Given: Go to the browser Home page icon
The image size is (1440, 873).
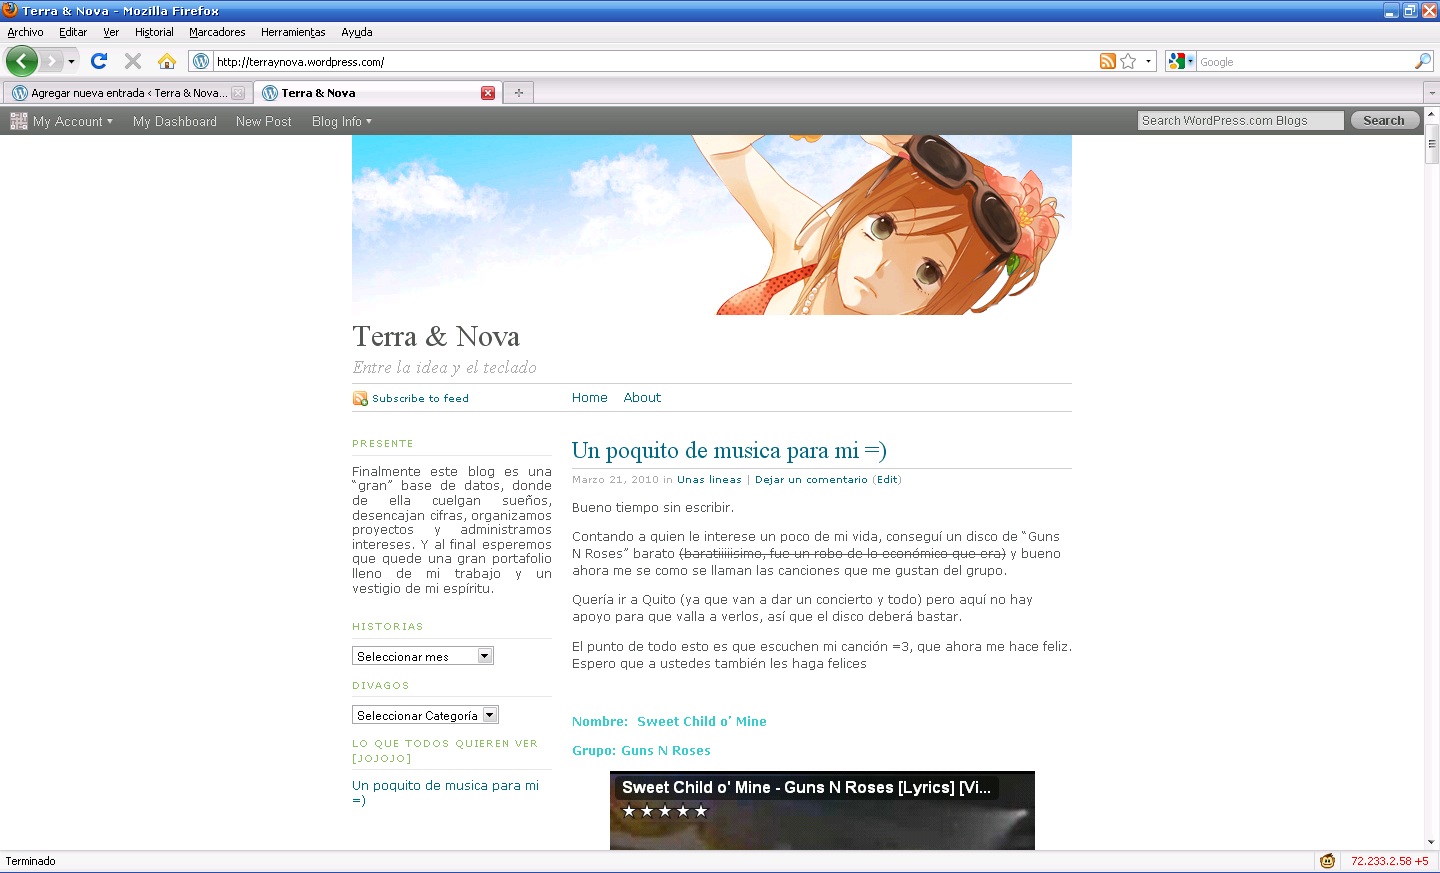Looking at the screenshot, I should click(x=167, y=61).
